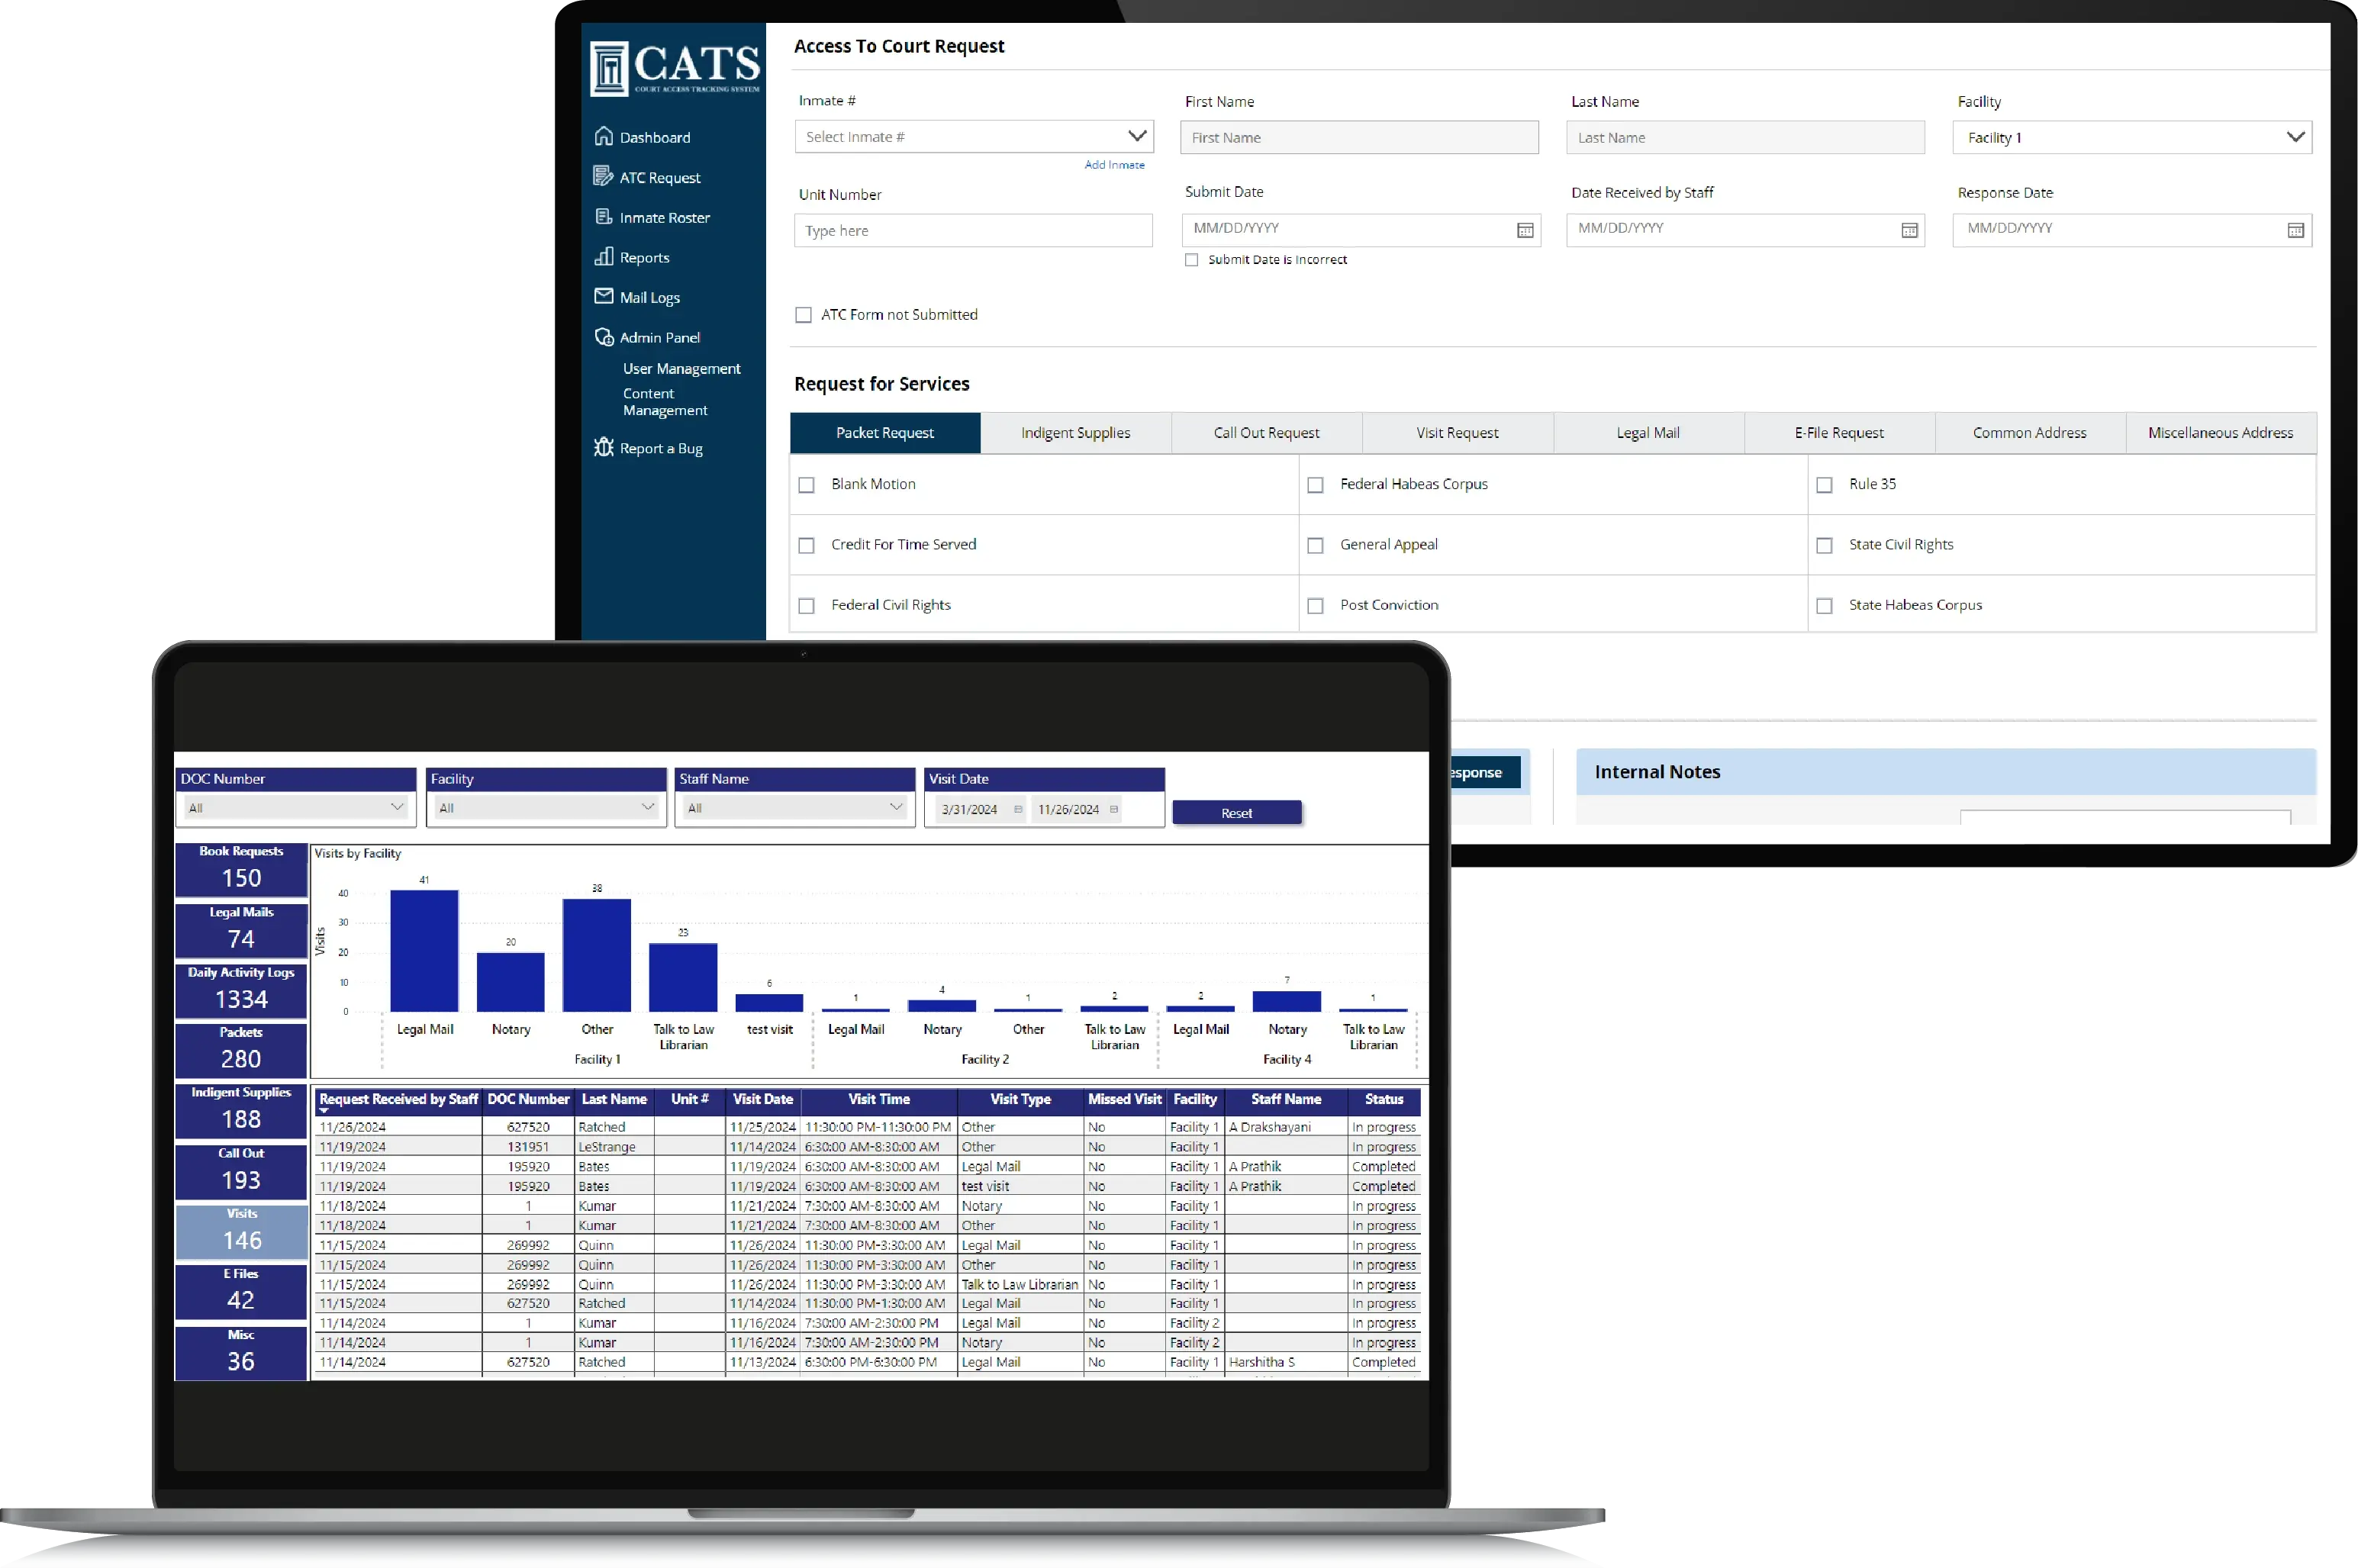Open the Admin Panel
The width and height of the screenshot is (2358, 1568).
click(660, 337)
